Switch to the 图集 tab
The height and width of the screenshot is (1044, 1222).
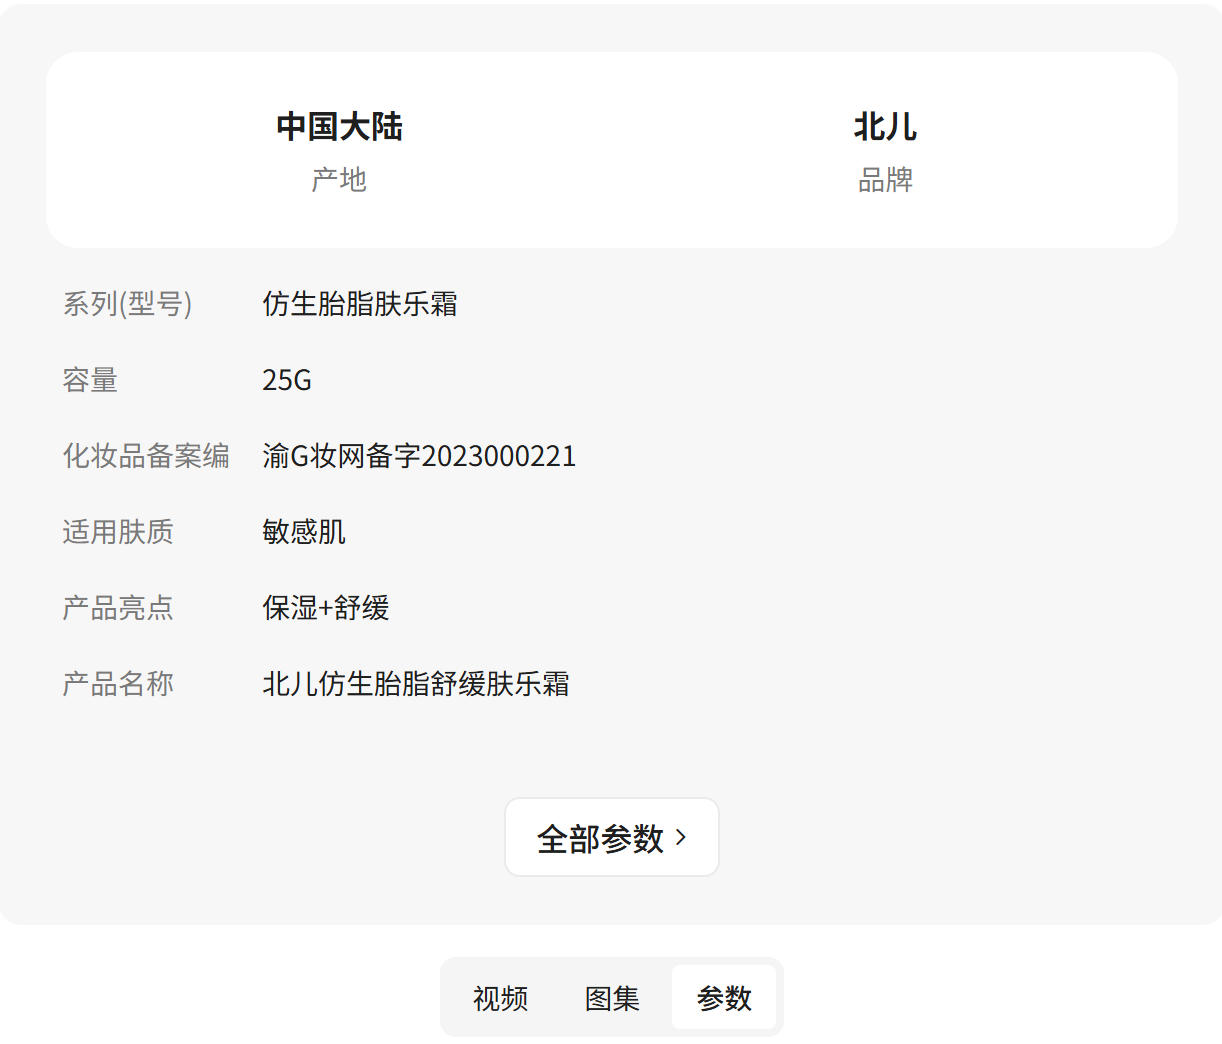tap(612, 998)
